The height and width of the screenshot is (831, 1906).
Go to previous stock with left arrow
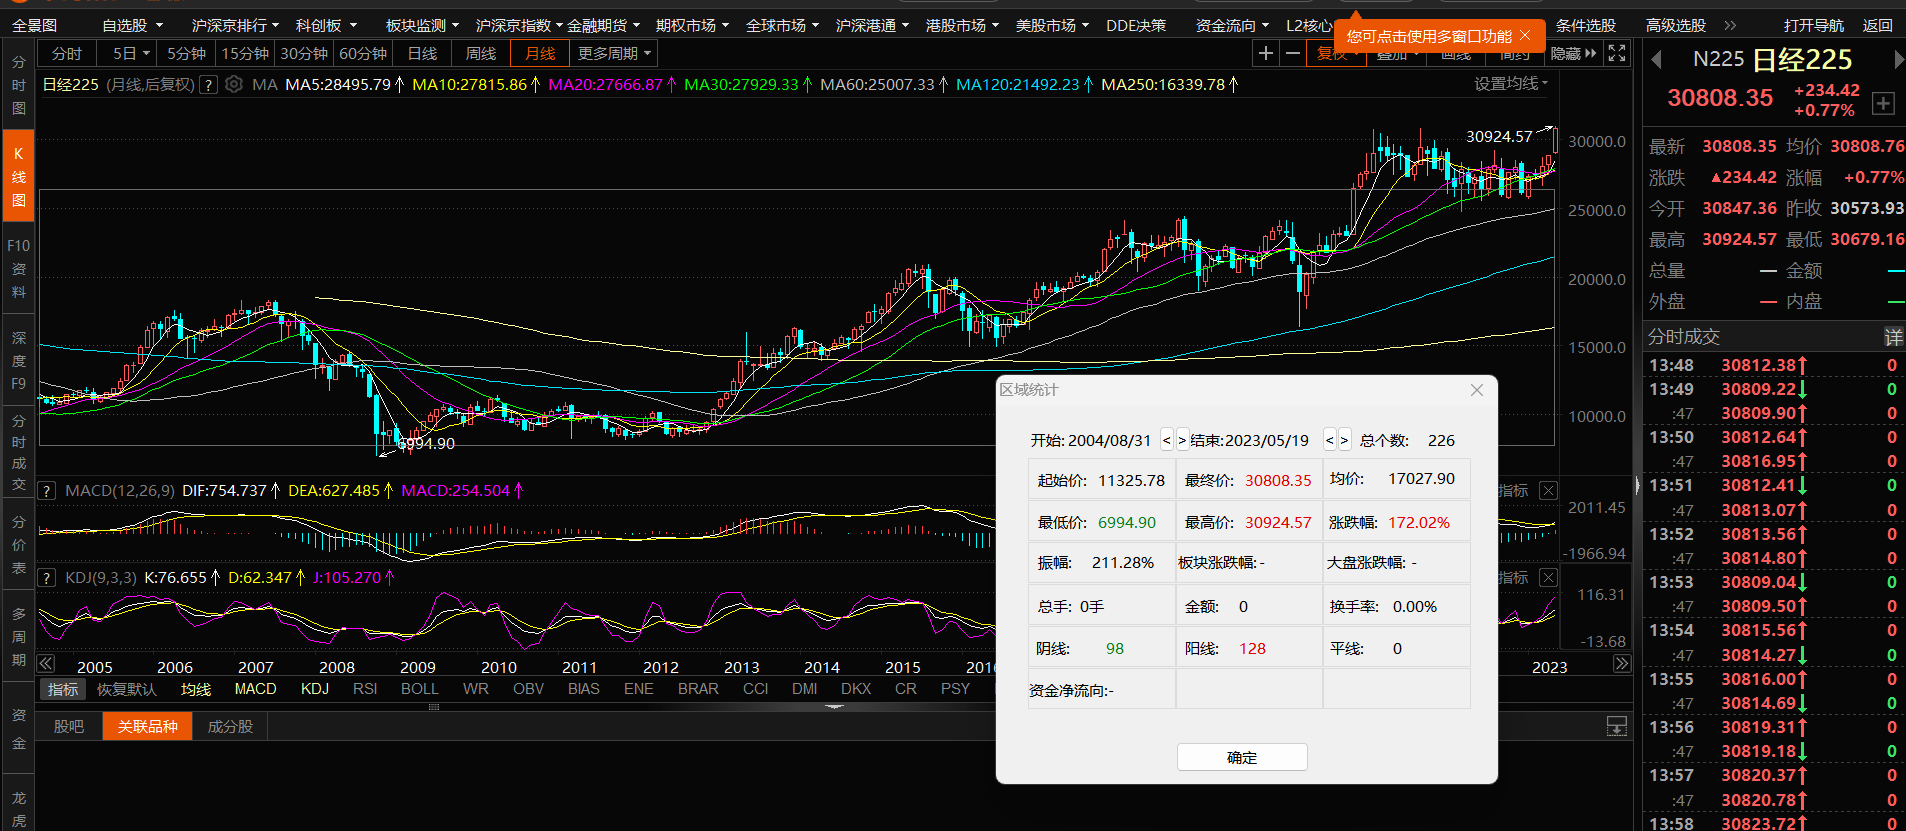(1657, 60)
